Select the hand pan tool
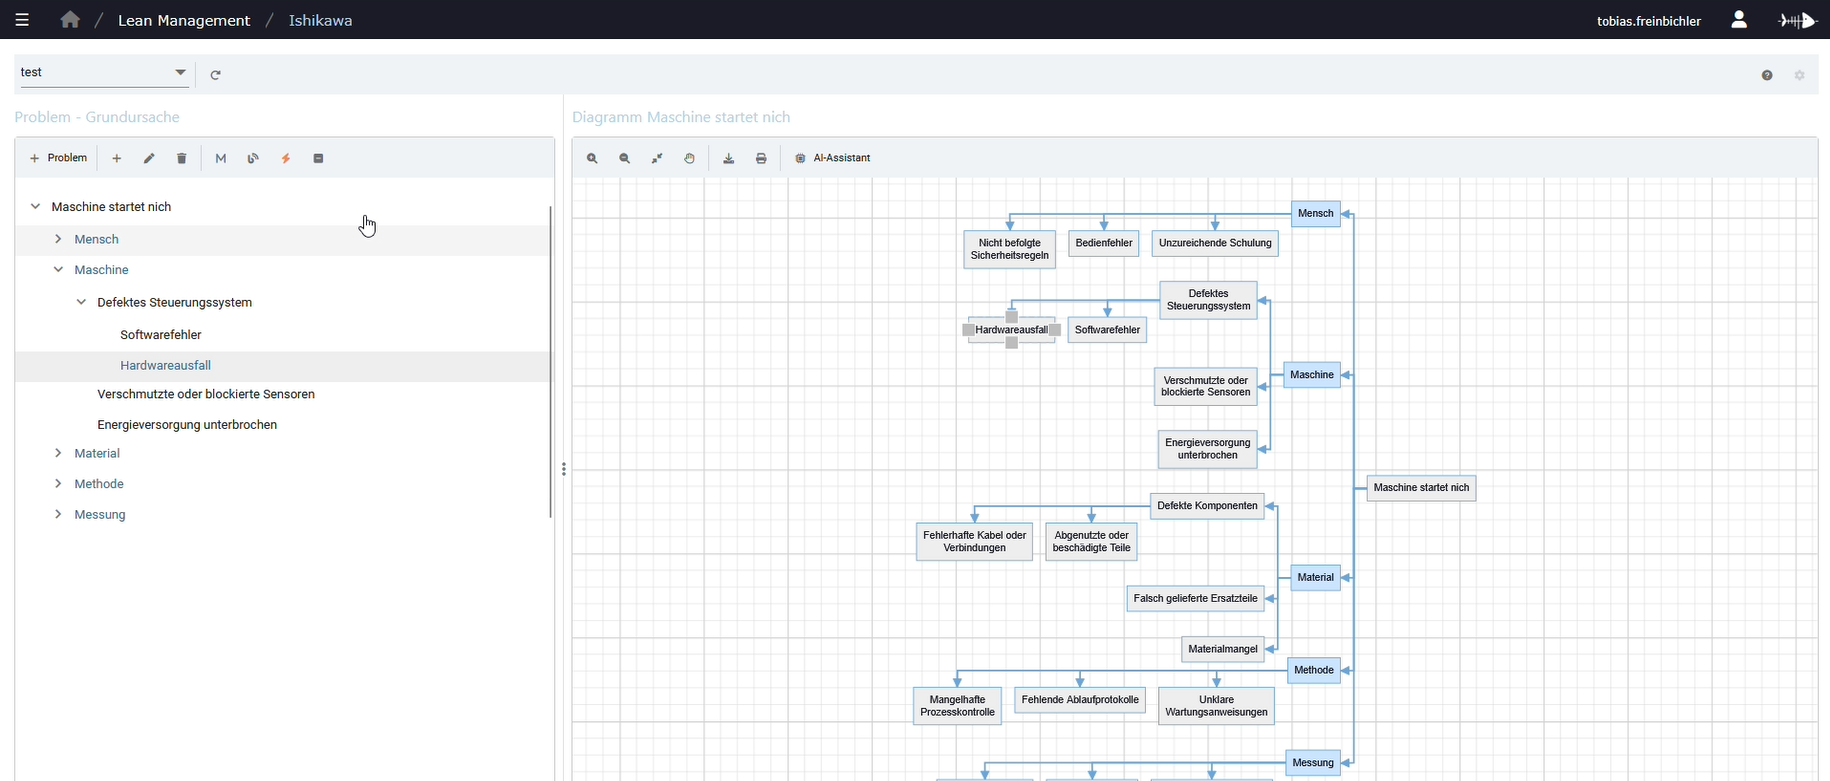 pyautogui.click(x=689, y=158)
